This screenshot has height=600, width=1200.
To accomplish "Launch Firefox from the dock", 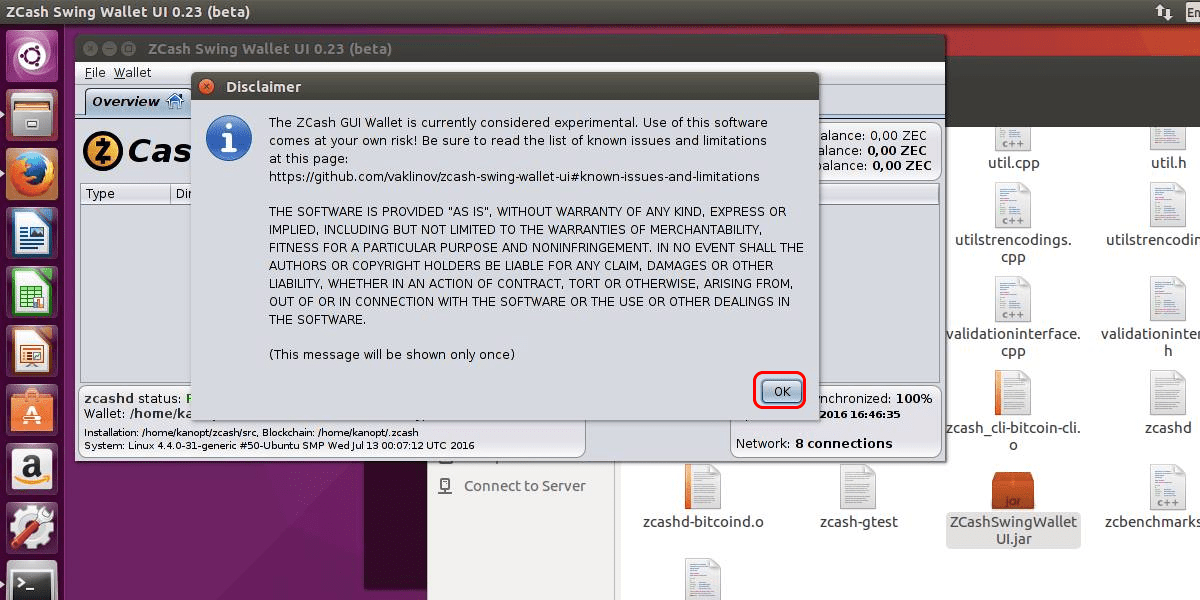I will click(x=34, y=173).
